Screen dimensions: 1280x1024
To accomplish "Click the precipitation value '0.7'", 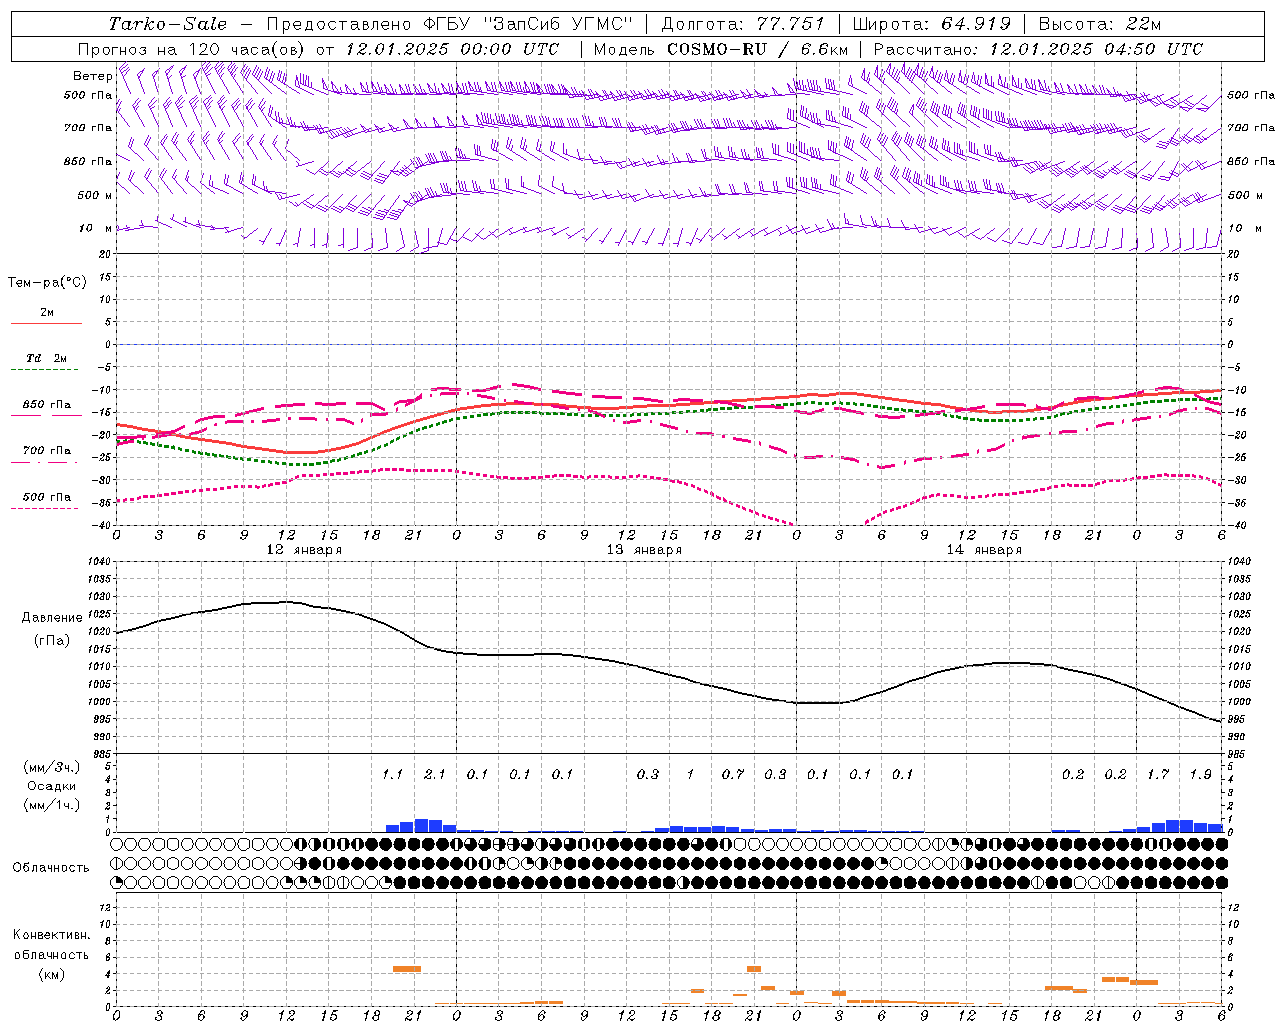I will tap(733, 774).
